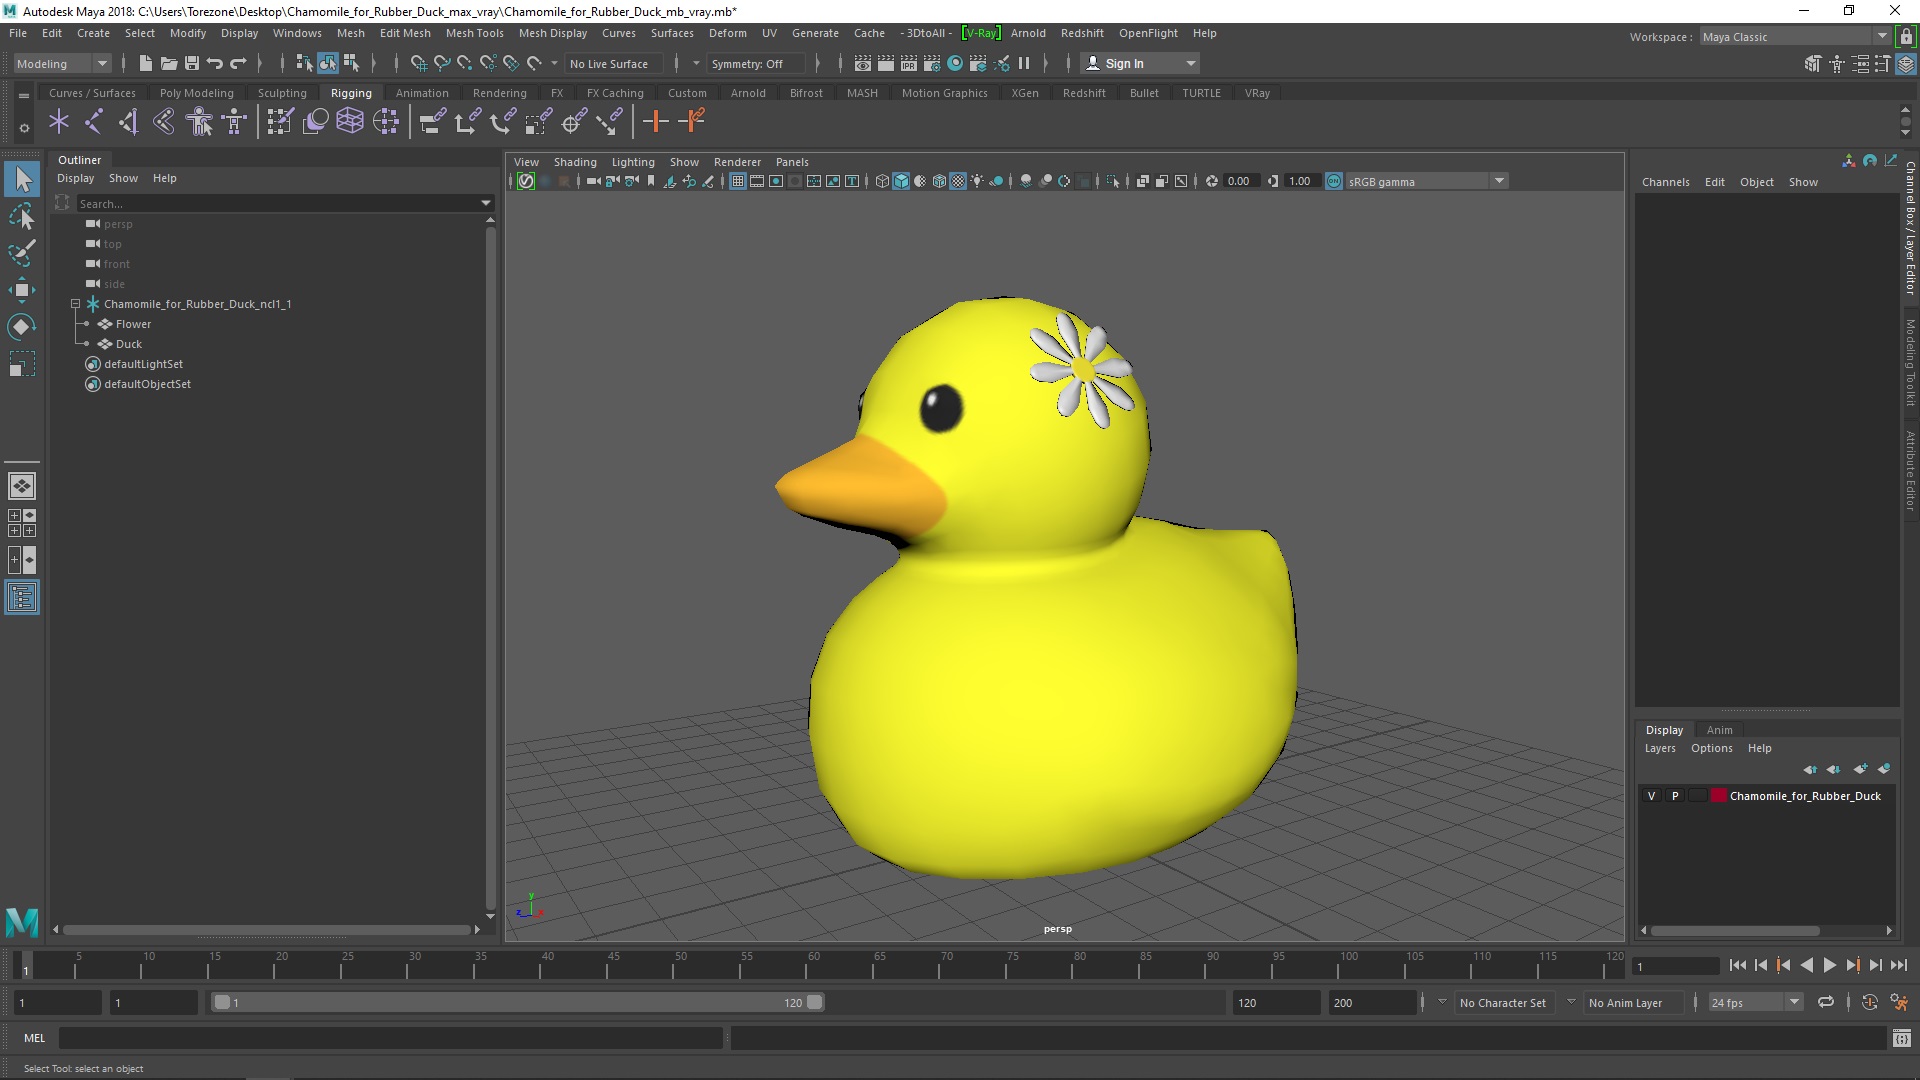Toggle the scene lock icon near workspace

[1906, 37]
